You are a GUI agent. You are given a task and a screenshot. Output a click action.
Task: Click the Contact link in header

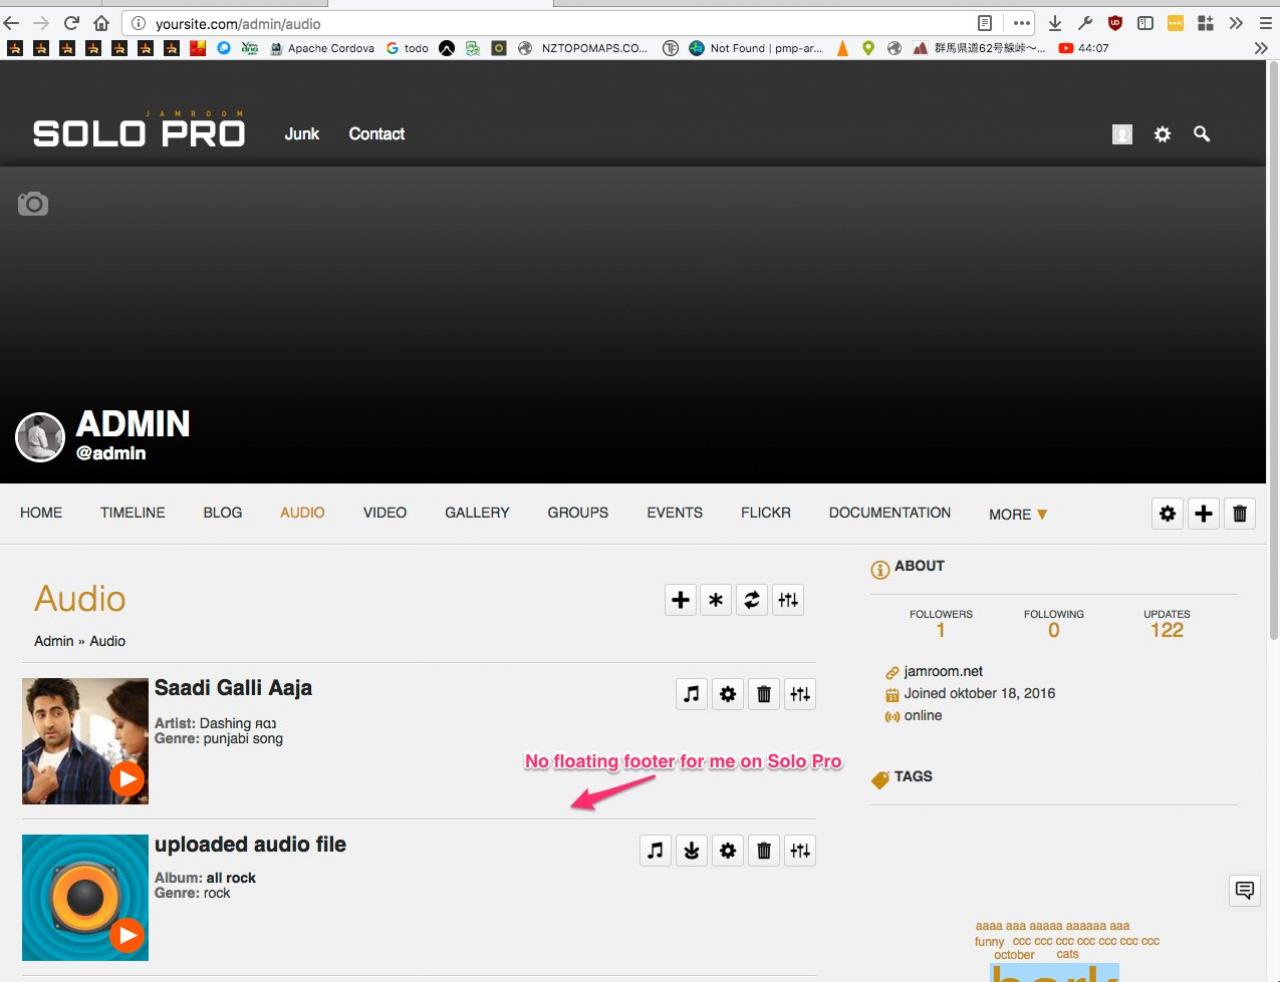pos(376,134)
